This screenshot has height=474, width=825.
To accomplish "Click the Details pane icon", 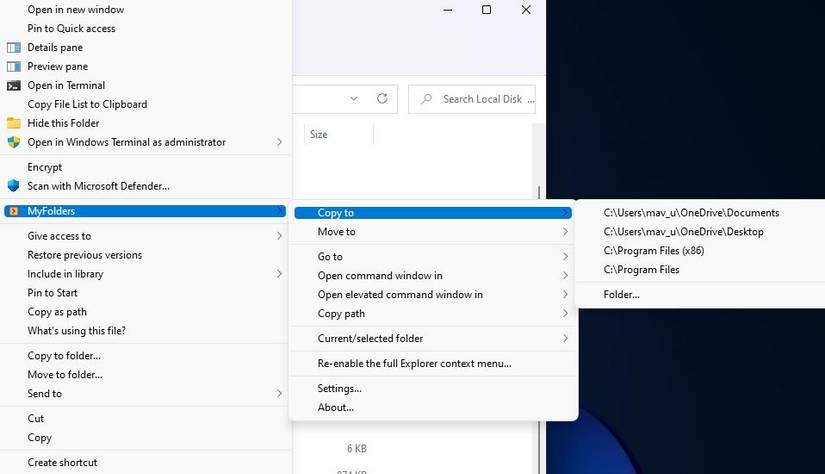I will click(14, 47).
